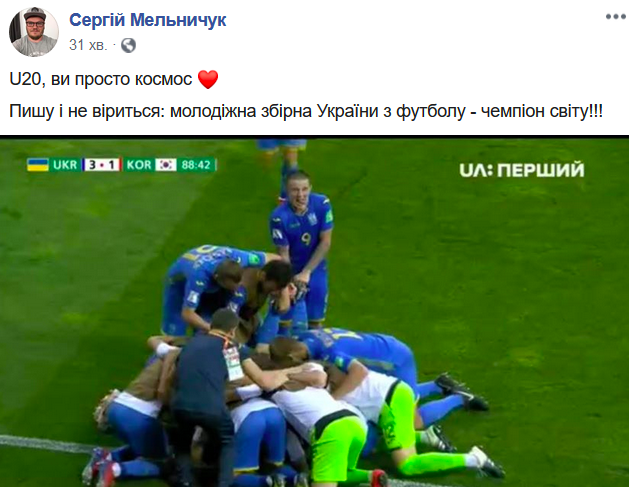
Task: Click the goalkeeper's neon green shorts
Action: (339, 447)
